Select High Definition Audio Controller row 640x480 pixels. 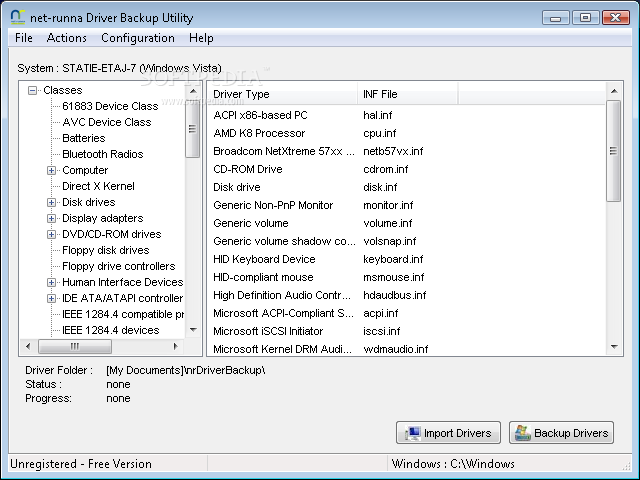coord(407,295)
